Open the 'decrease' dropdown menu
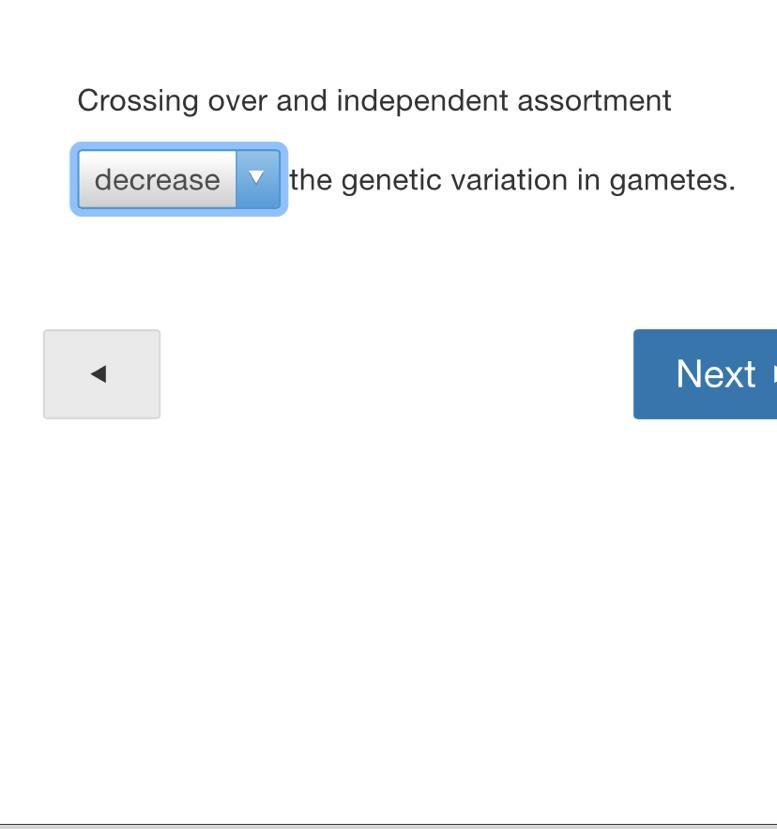777x829 pixels. pyautogui.click(x=179, y=179)
